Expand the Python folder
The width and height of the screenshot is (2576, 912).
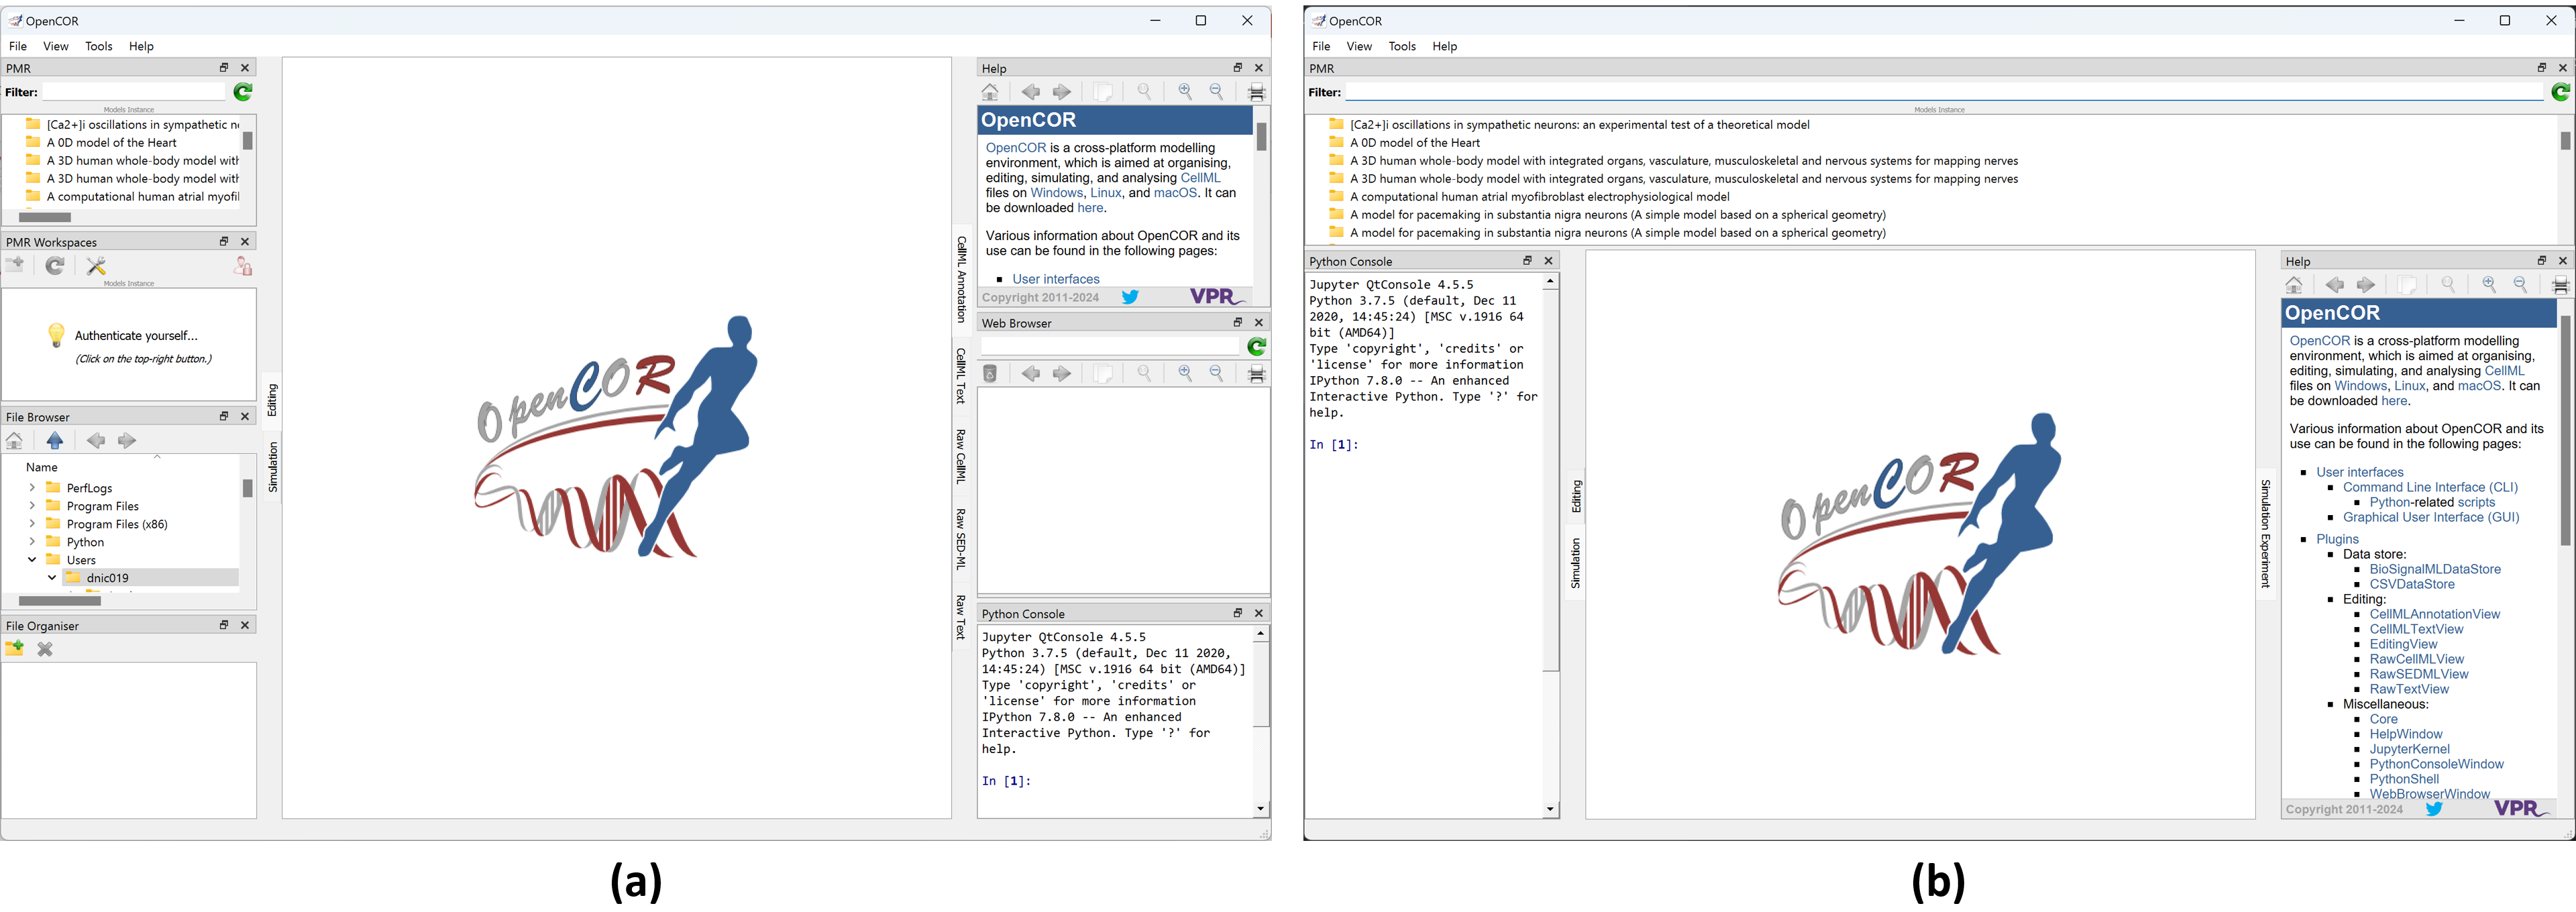point(32,542)
